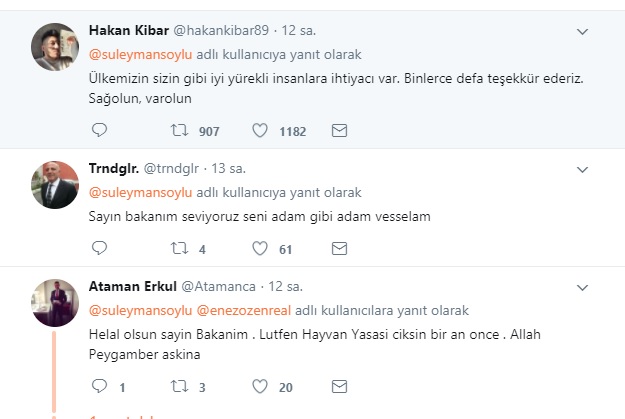
Task: Expand the menu on Trndglr.'s tweet
Action: click(x=583, y=170)
